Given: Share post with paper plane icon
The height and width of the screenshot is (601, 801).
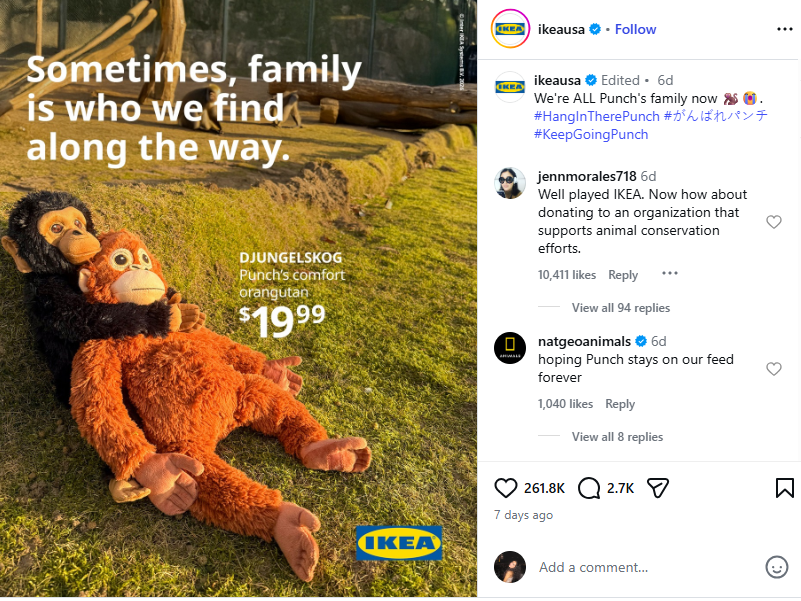Looking at the screenshot, I should [x=657, y=488].
